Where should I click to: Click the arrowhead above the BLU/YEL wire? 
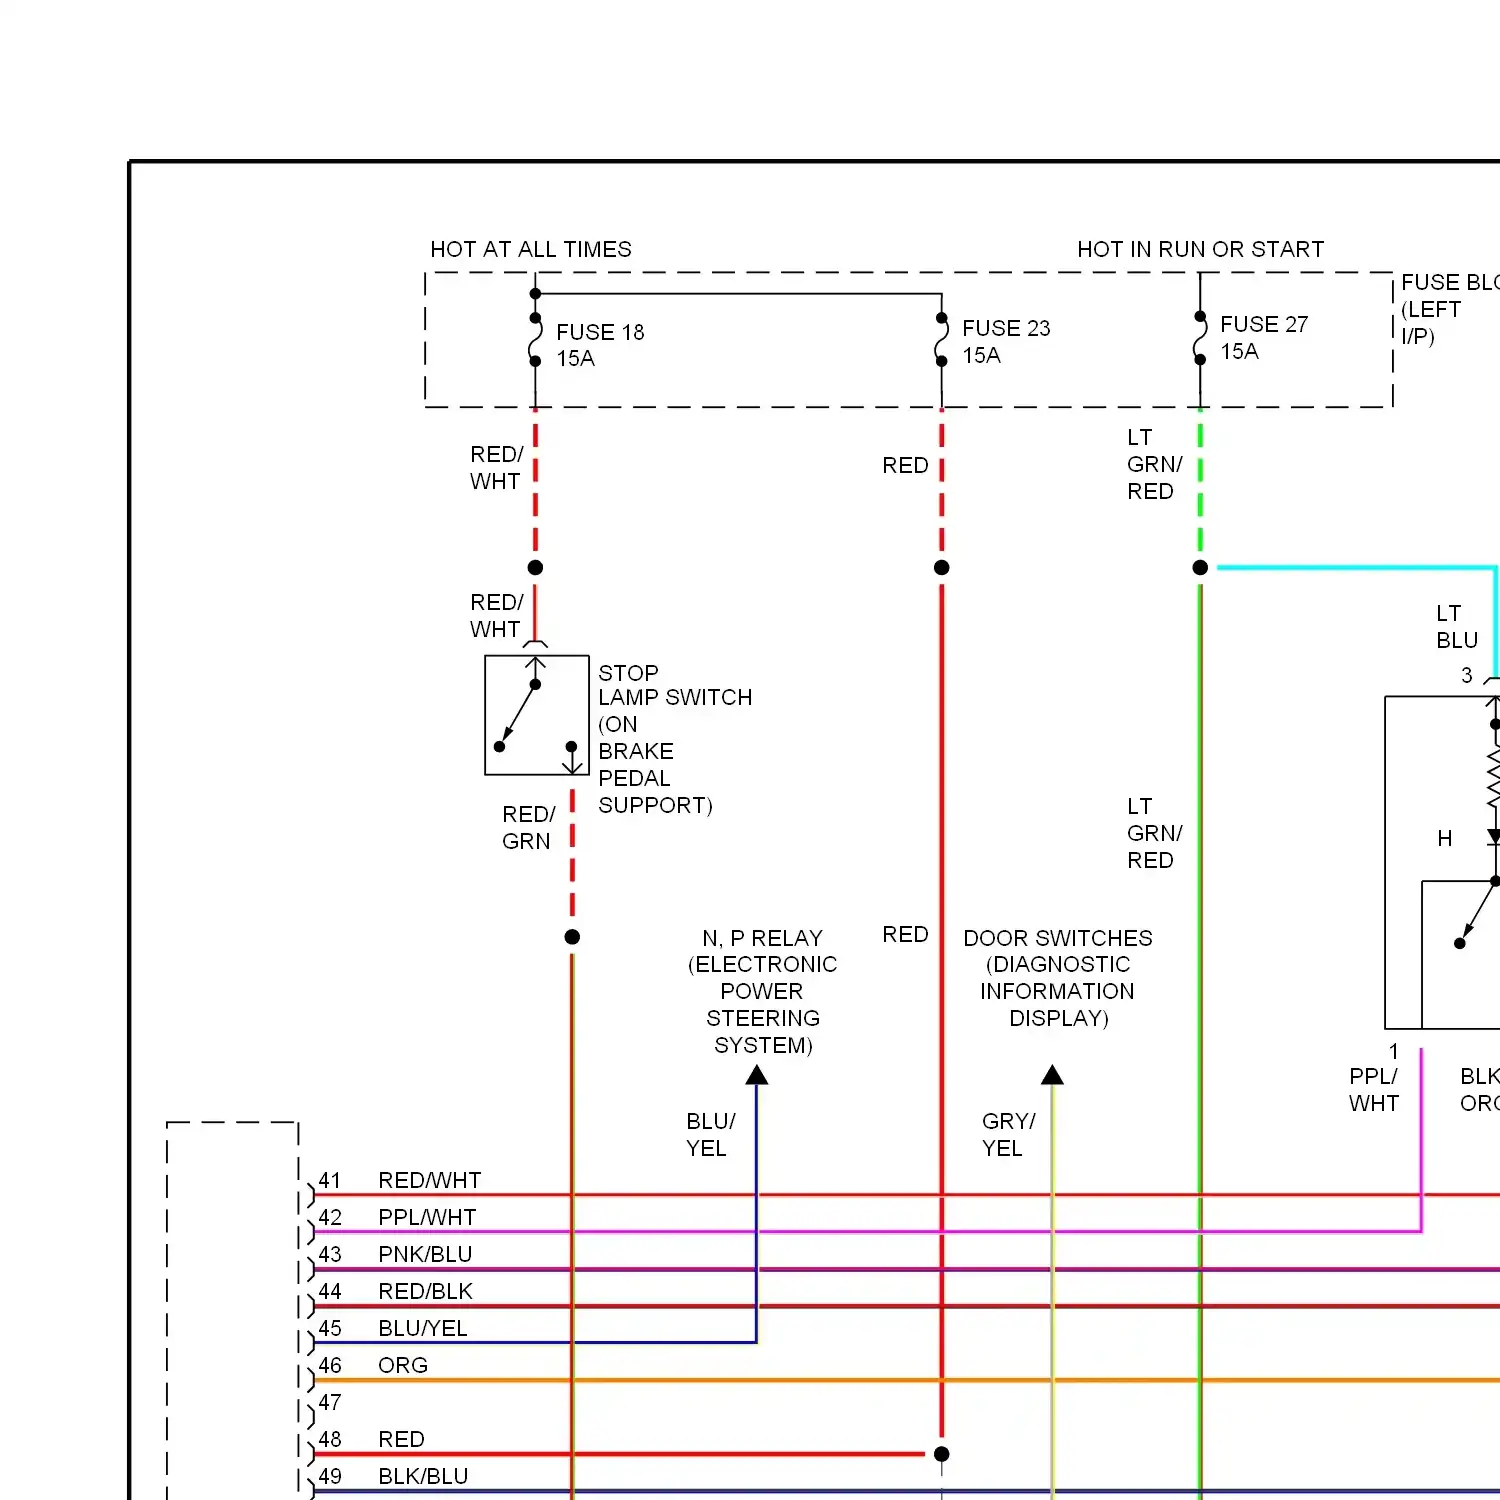pos(757,1075)
